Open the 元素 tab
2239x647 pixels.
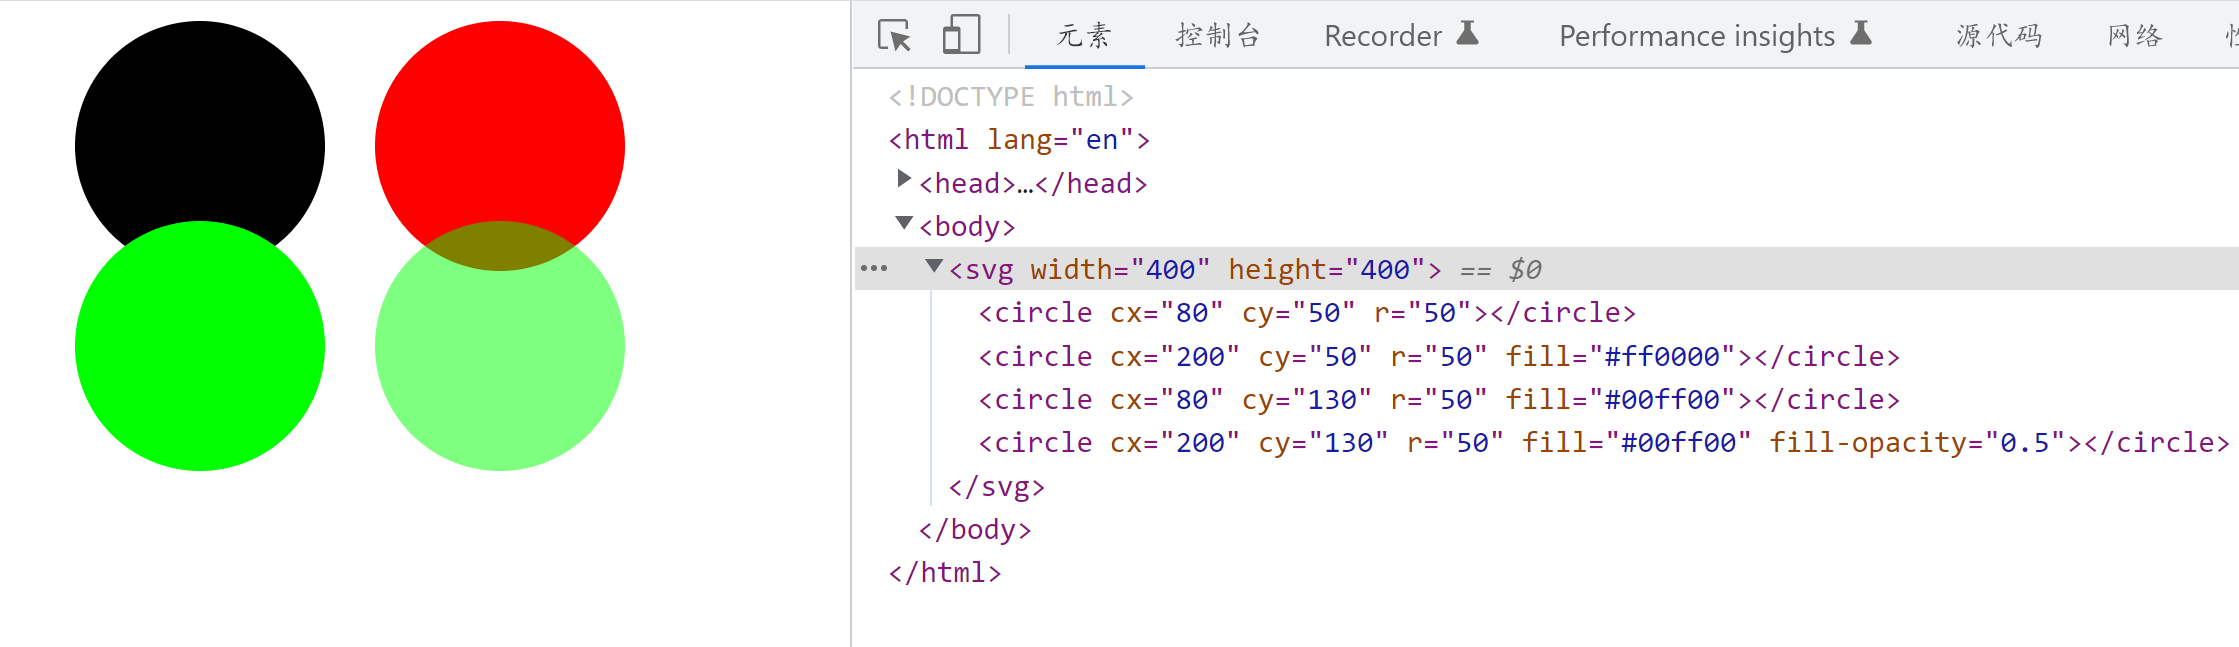(x=1084, y=36)
